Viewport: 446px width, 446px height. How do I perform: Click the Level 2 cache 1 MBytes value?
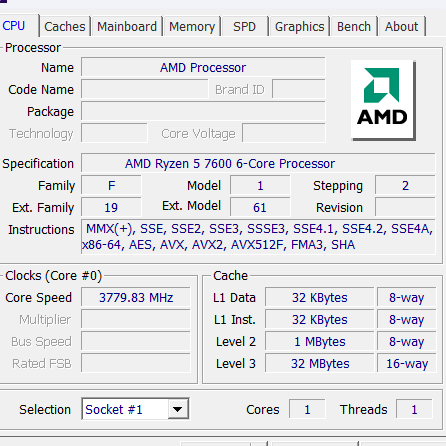pyautogui.click(x=320, y=341)
